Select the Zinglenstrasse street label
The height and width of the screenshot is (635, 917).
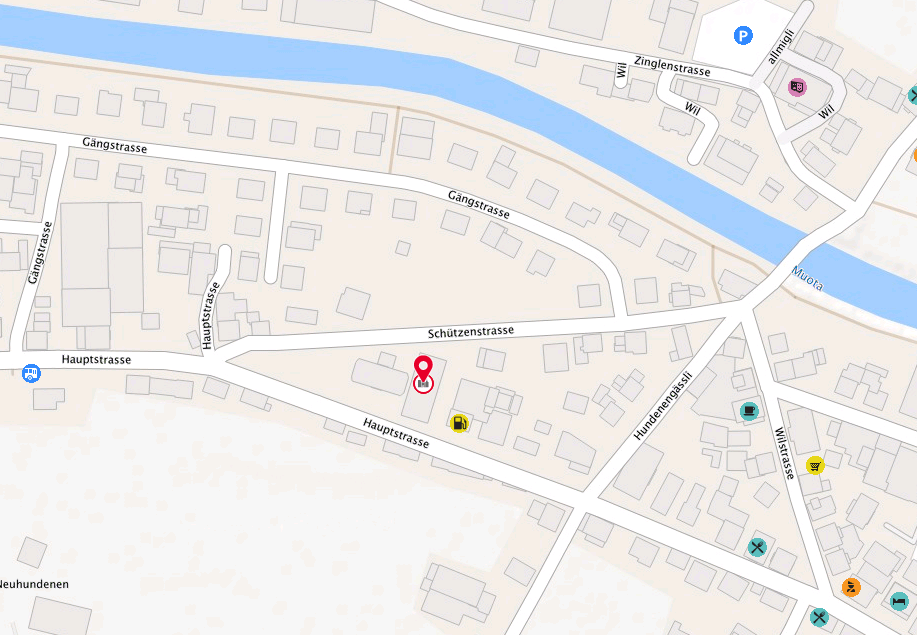[x=673, y=66]
